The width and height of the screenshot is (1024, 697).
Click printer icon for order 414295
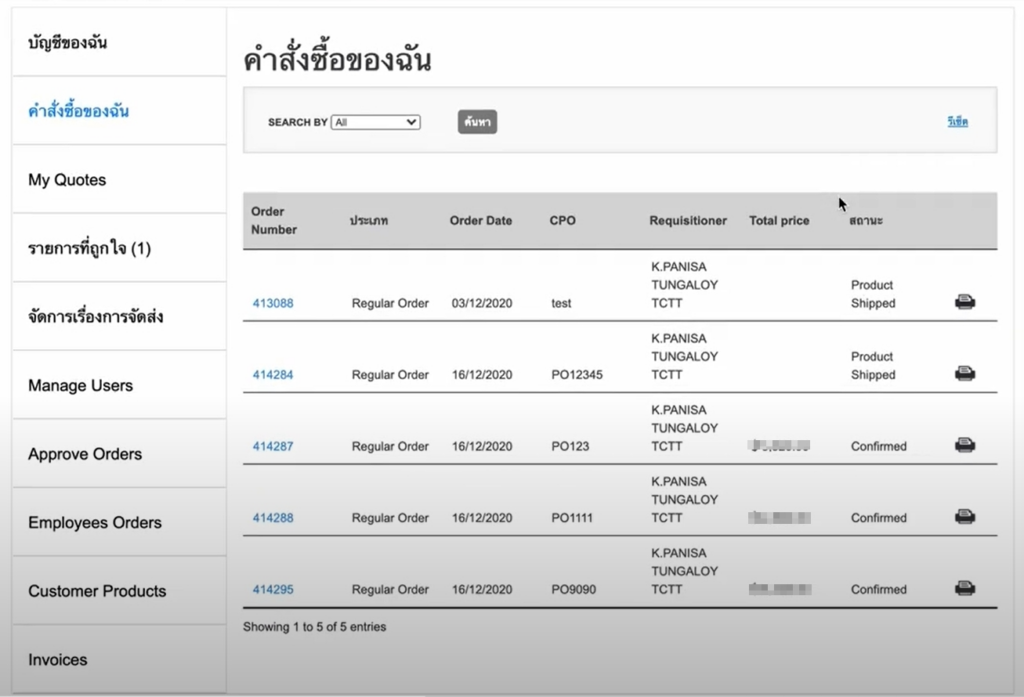964,589
